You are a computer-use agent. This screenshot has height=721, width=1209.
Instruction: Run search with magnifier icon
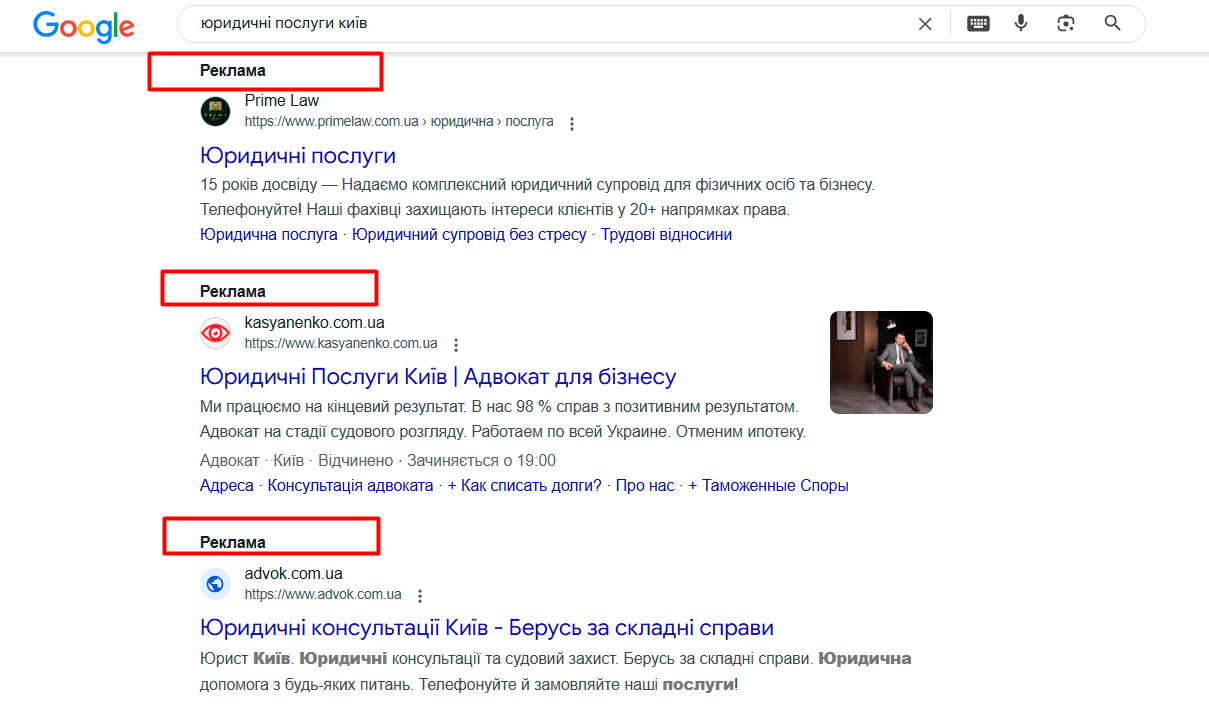point(1112,23)
